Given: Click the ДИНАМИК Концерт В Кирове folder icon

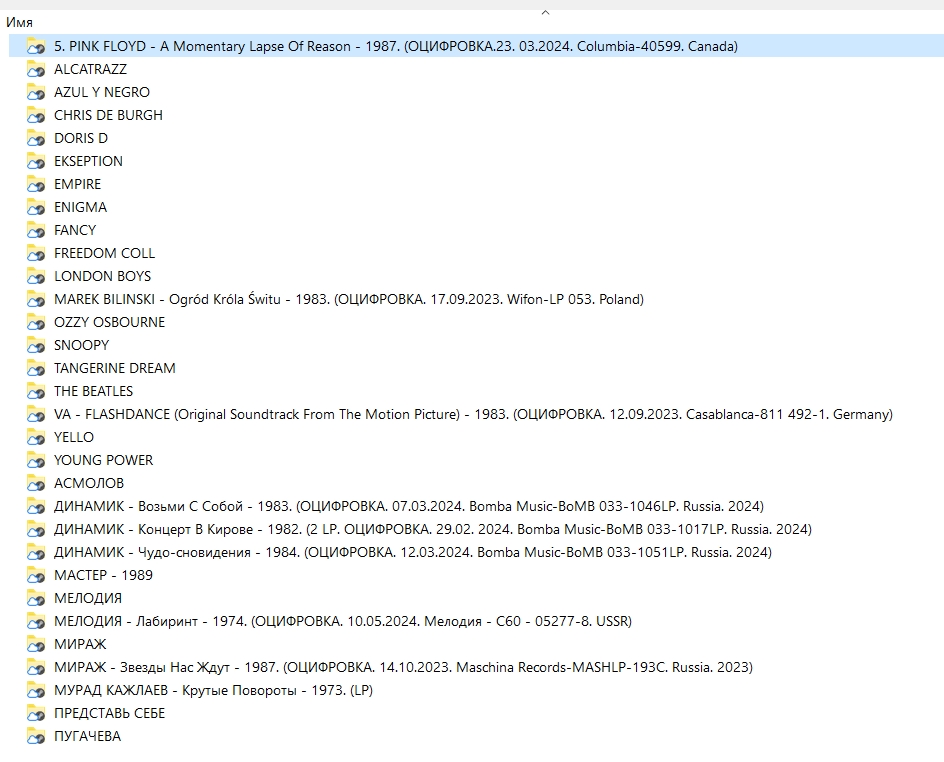Looking at the screenshot, I should (36, 529).
